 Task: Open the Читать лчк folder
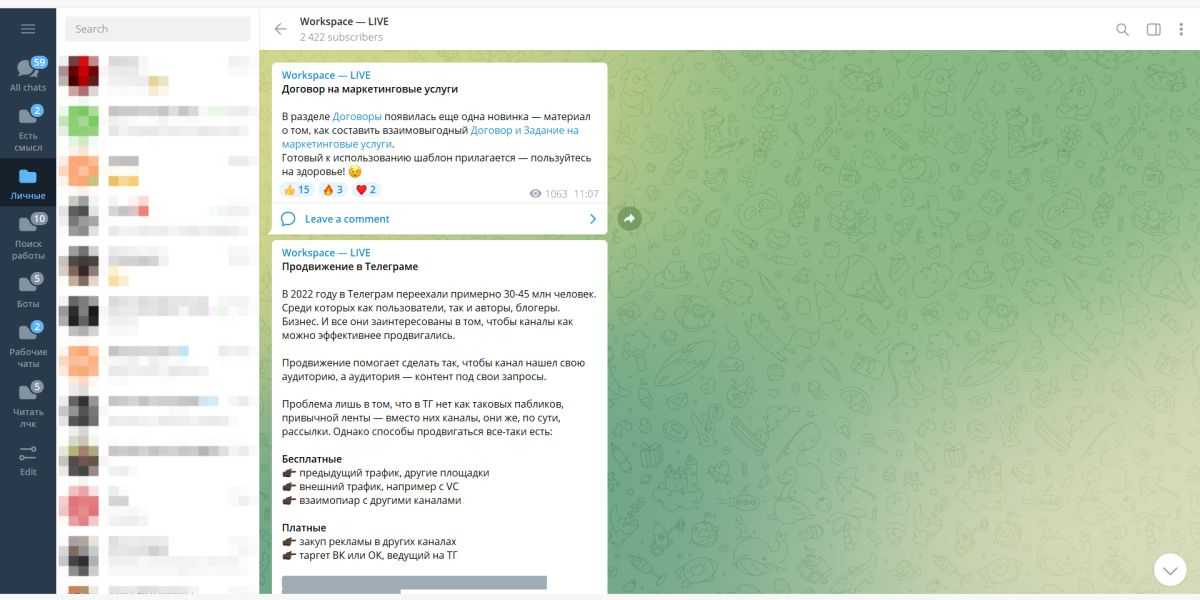(x=28, y=405)
